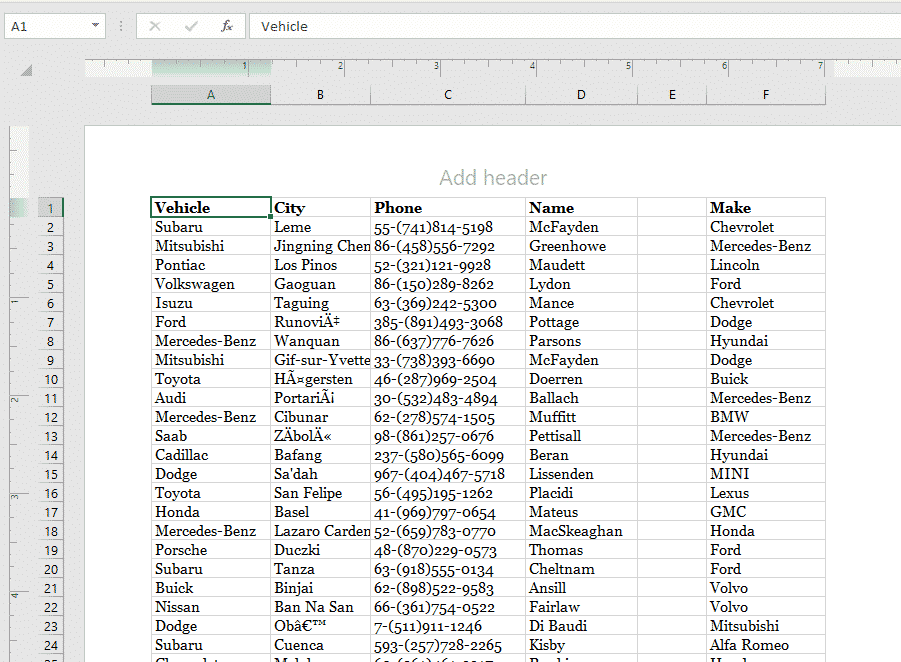The image size is (901, 662).
Task: Select column D header
Action: coord(582,95)
